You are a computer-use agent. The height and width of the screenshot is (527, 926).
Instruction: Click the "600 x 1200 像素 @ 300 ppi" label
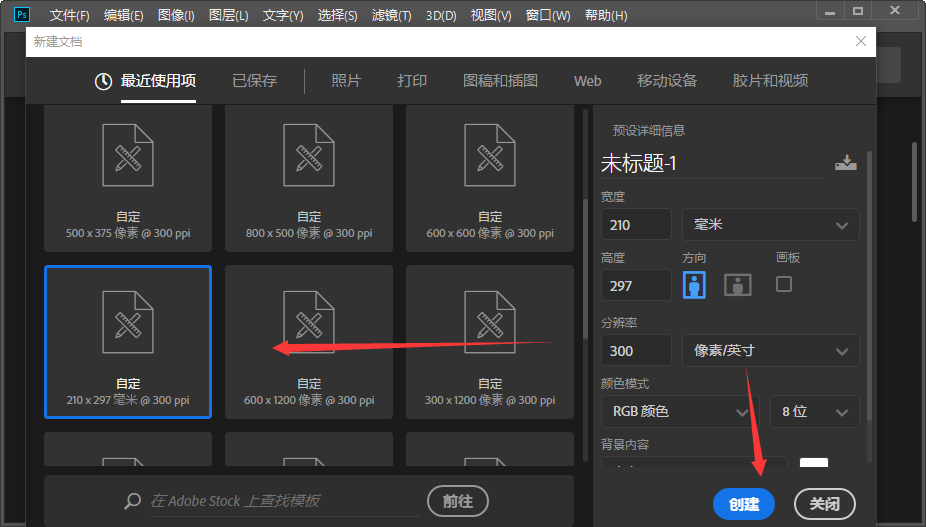tap(309, 400)
